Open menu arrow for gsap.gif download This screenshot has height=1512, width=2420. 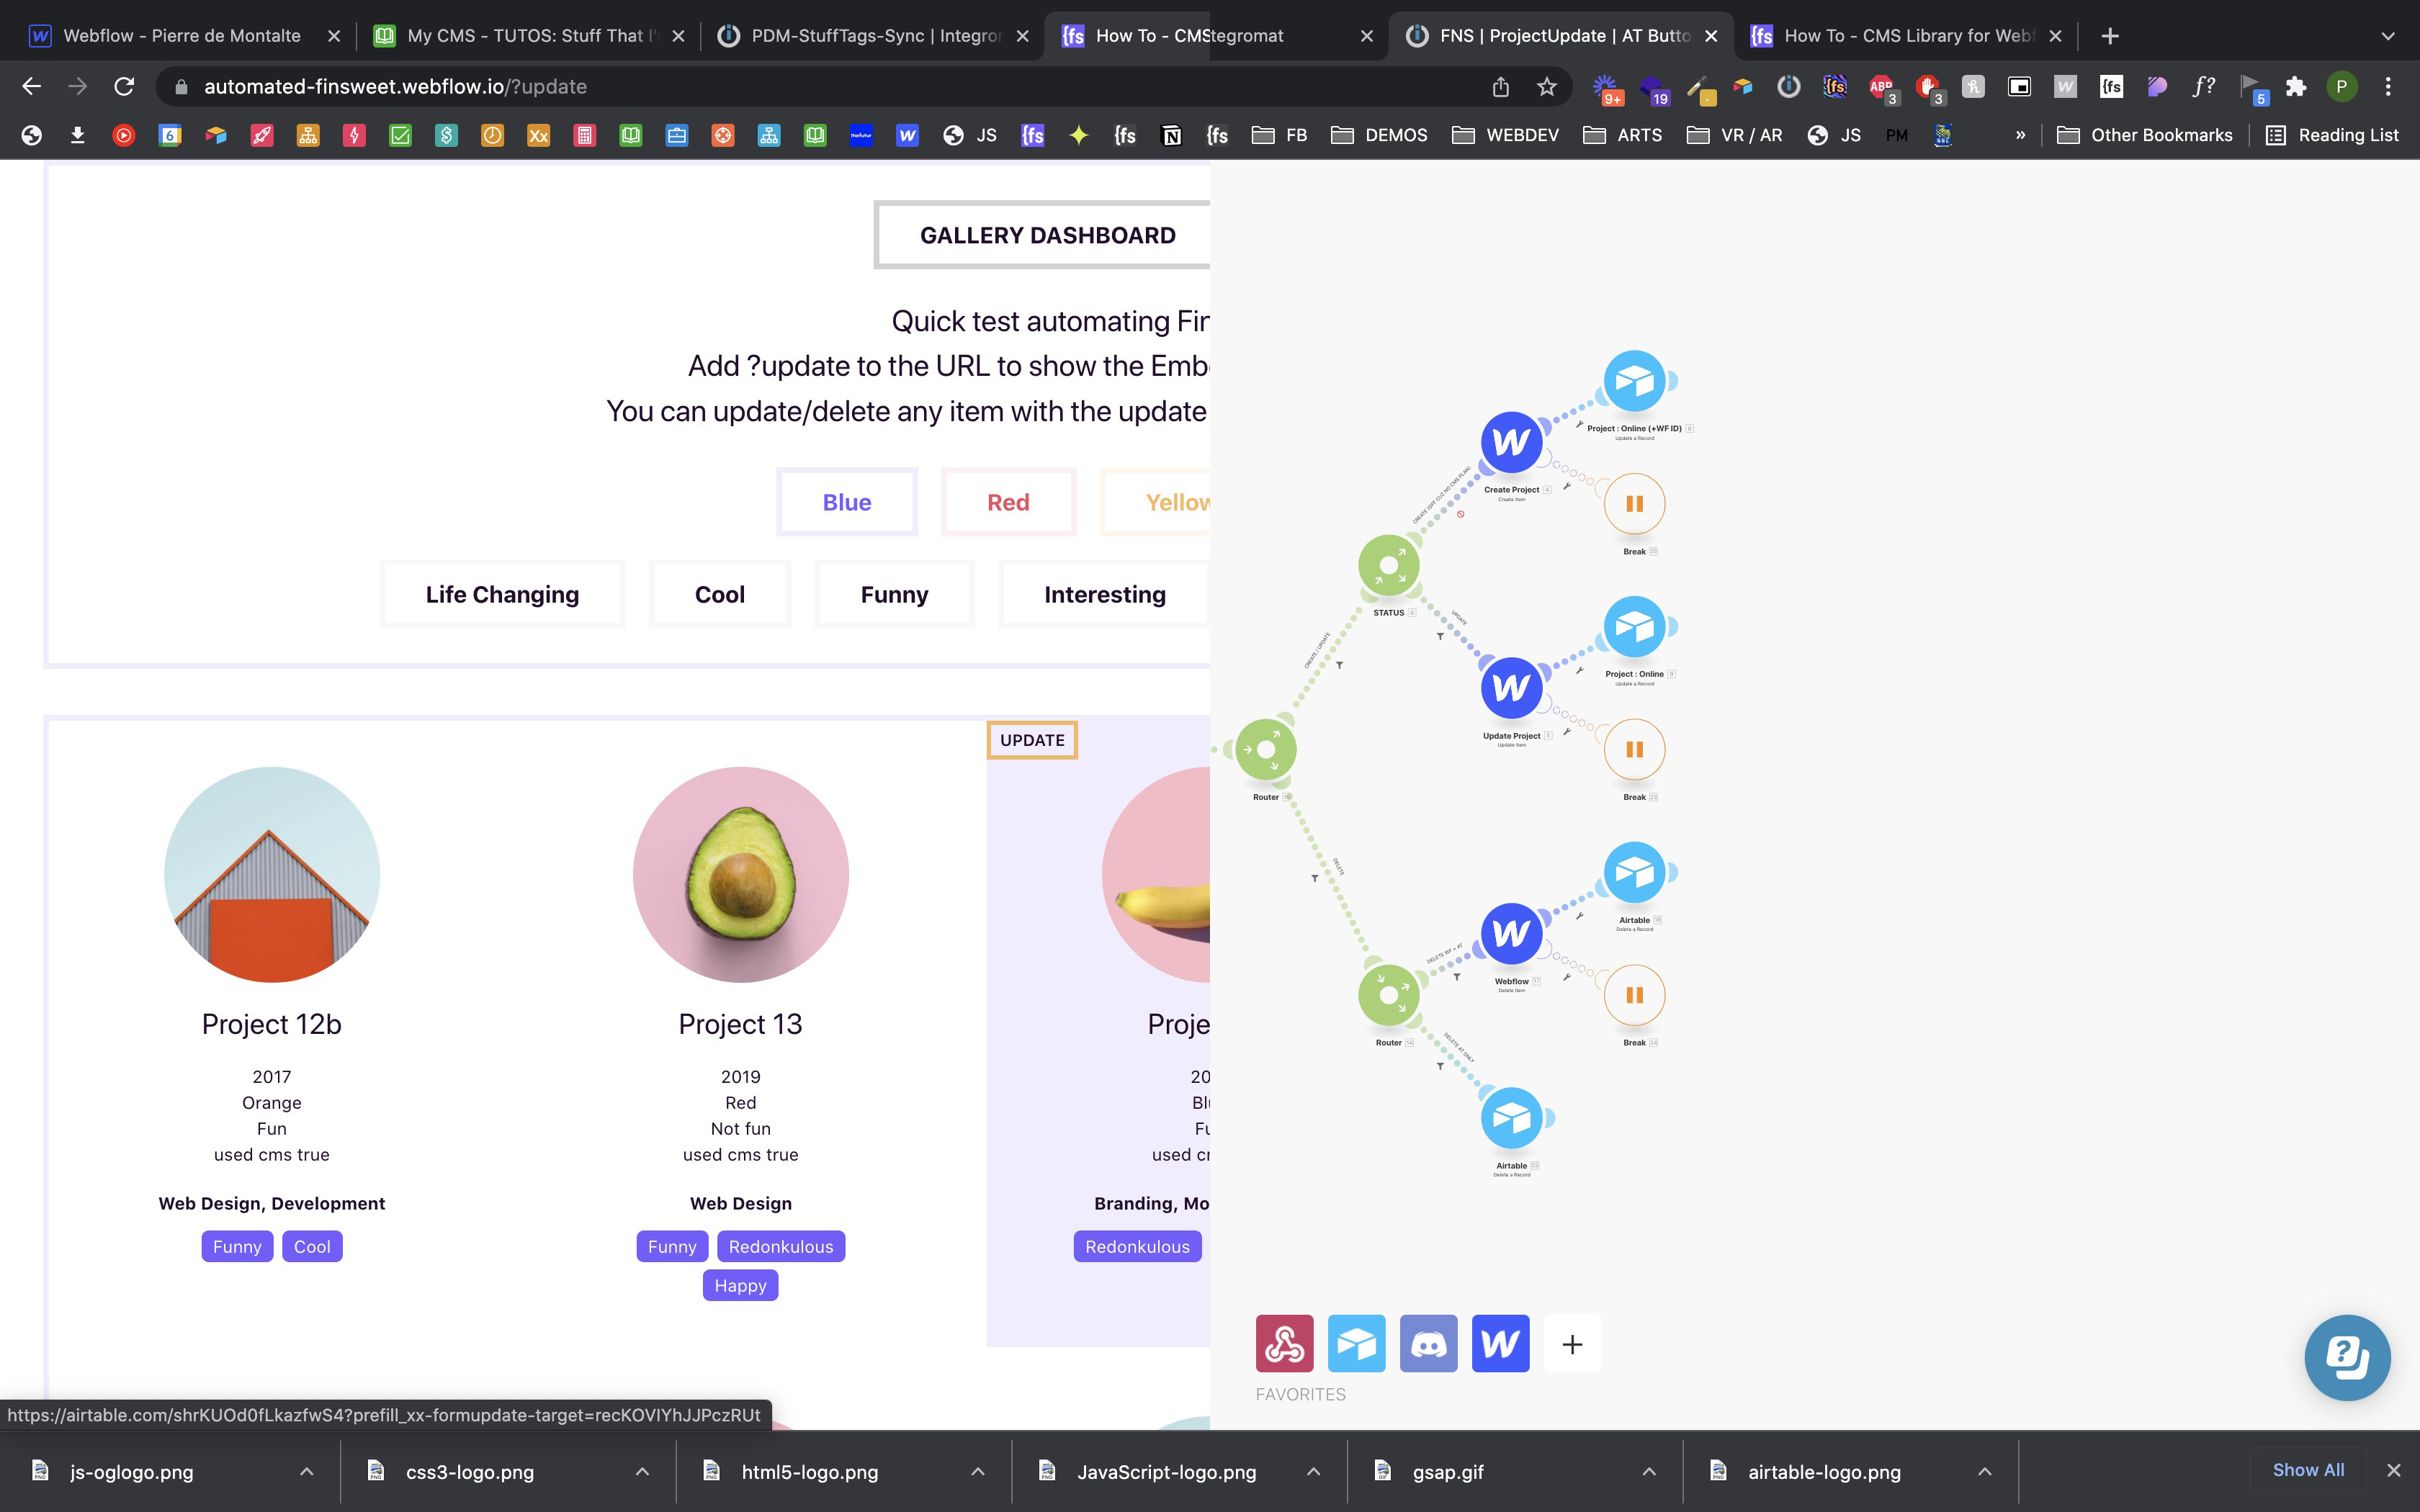1649,1471
